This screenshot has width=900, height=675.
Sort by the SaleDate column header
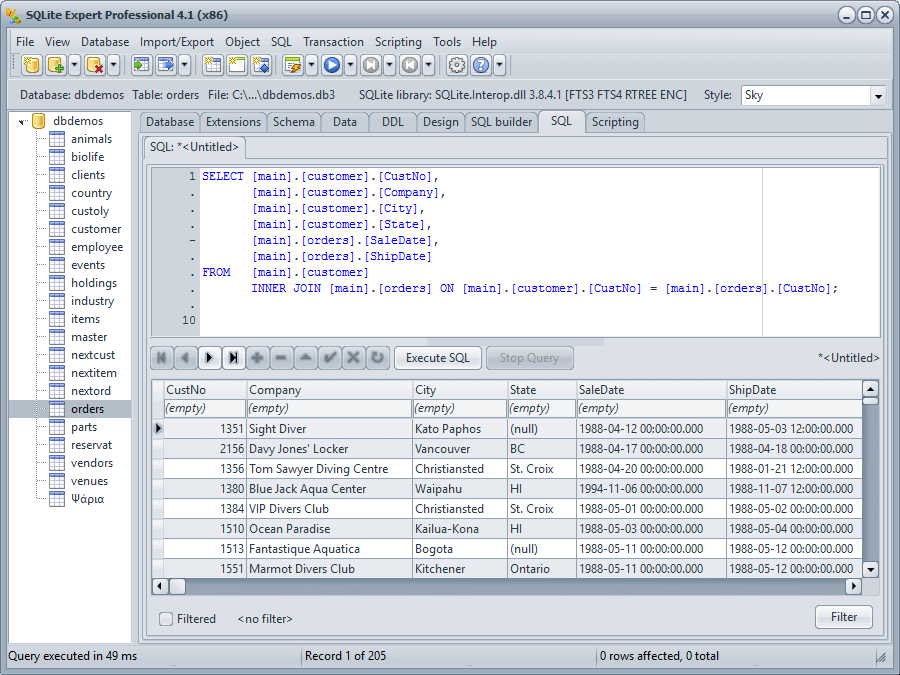[x=651, y=390]
